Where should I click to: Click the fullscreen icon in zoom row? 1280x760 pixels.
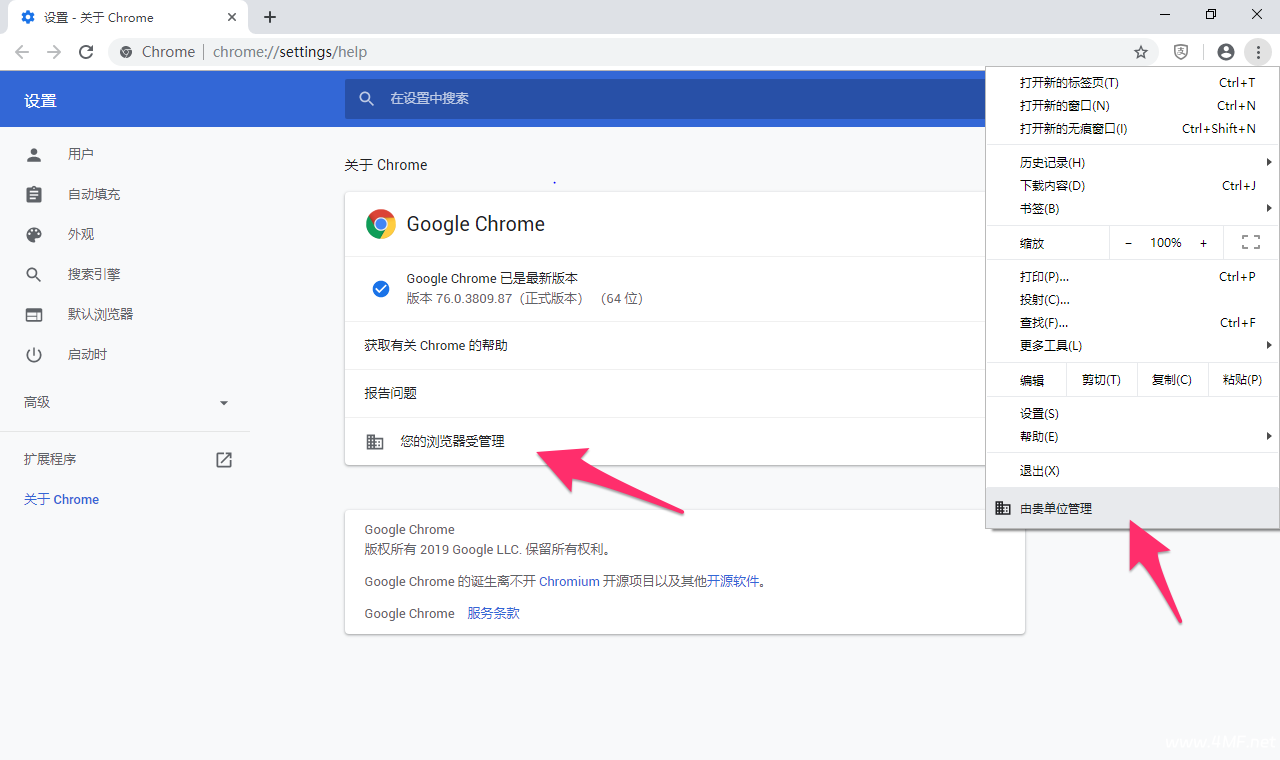click(x=1250, y=243)
